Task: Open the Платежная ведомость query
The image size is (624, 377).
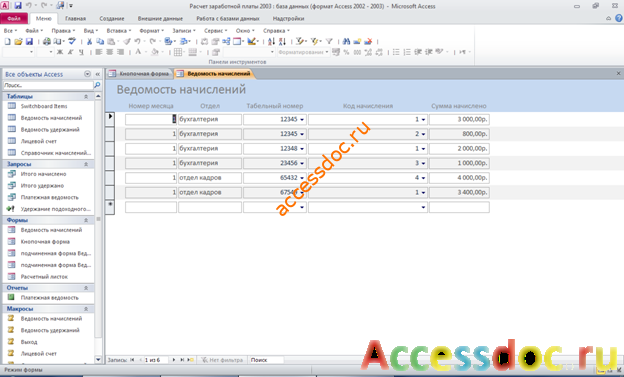Action: [49, 197]
